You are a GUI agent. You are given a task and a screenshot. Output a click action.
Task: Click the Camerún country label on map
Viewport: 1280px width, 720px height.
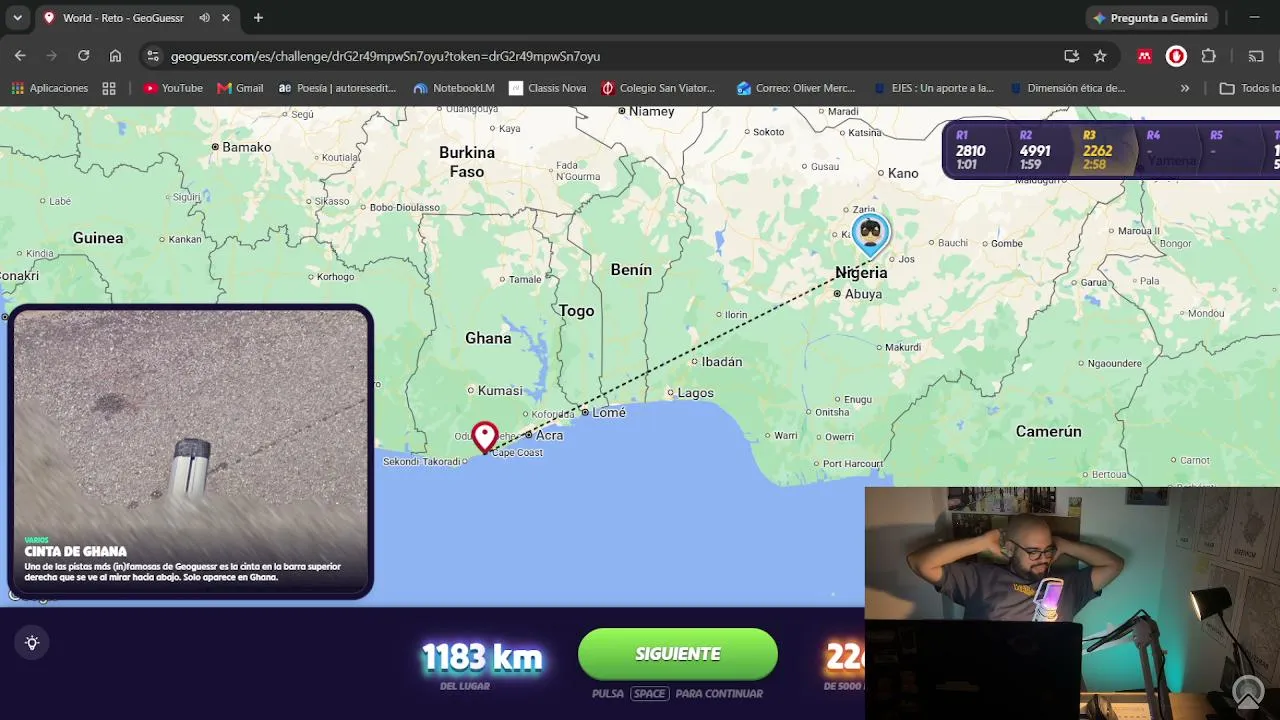pos(1049,431)
